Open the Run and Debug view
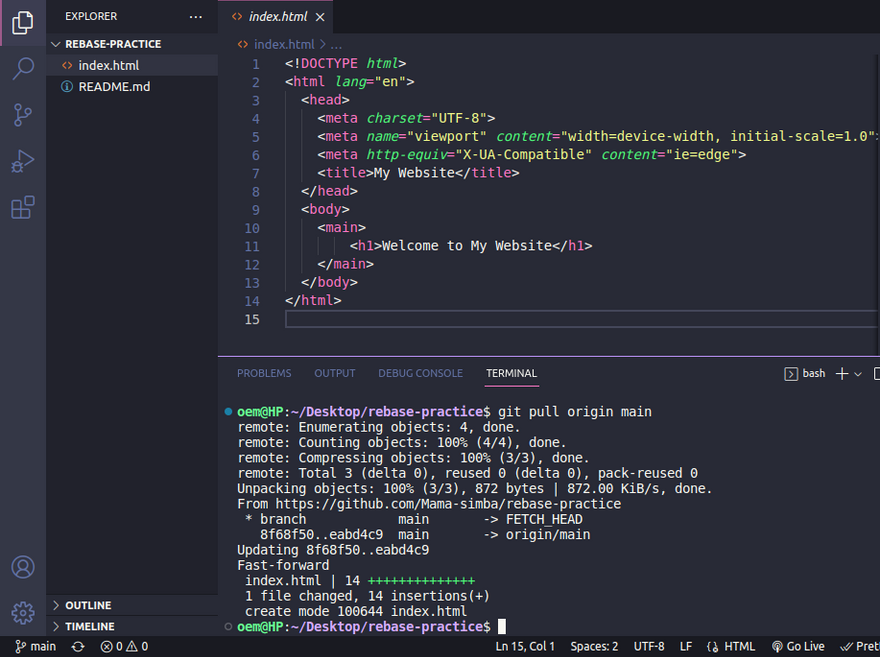 tap(22, 162)
